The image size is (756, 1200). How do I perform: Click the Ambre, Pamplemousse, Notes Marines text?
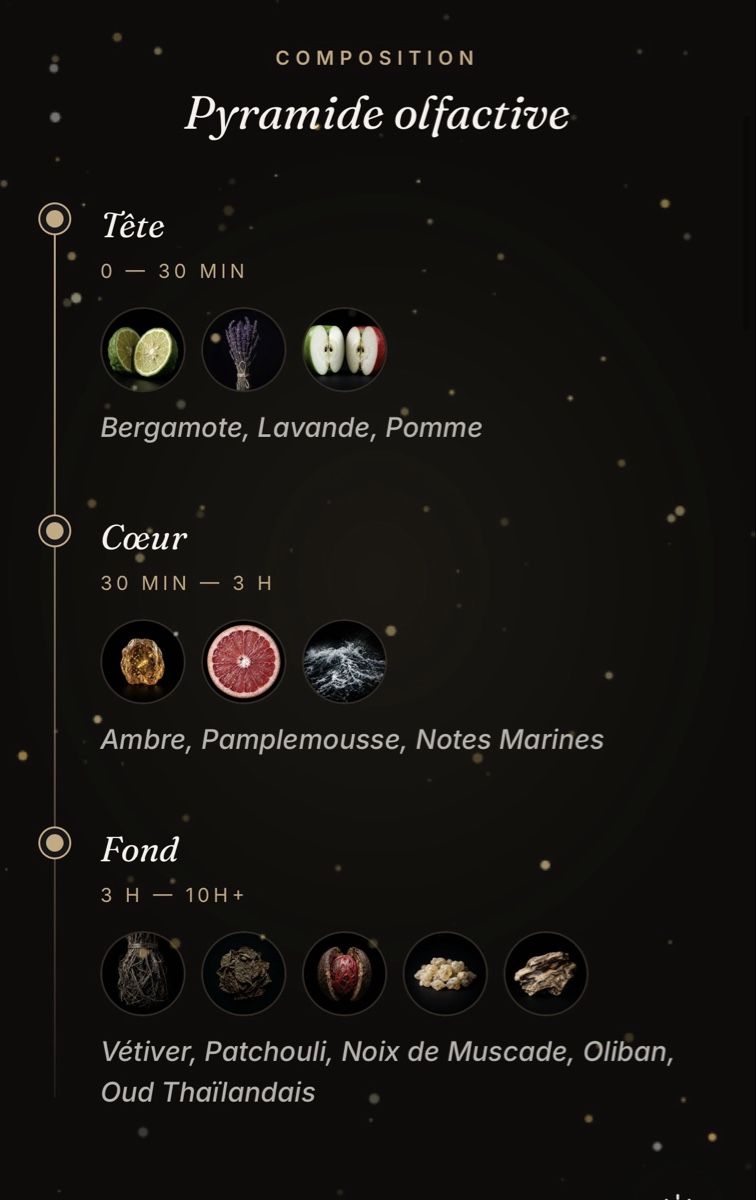(352, 740)
